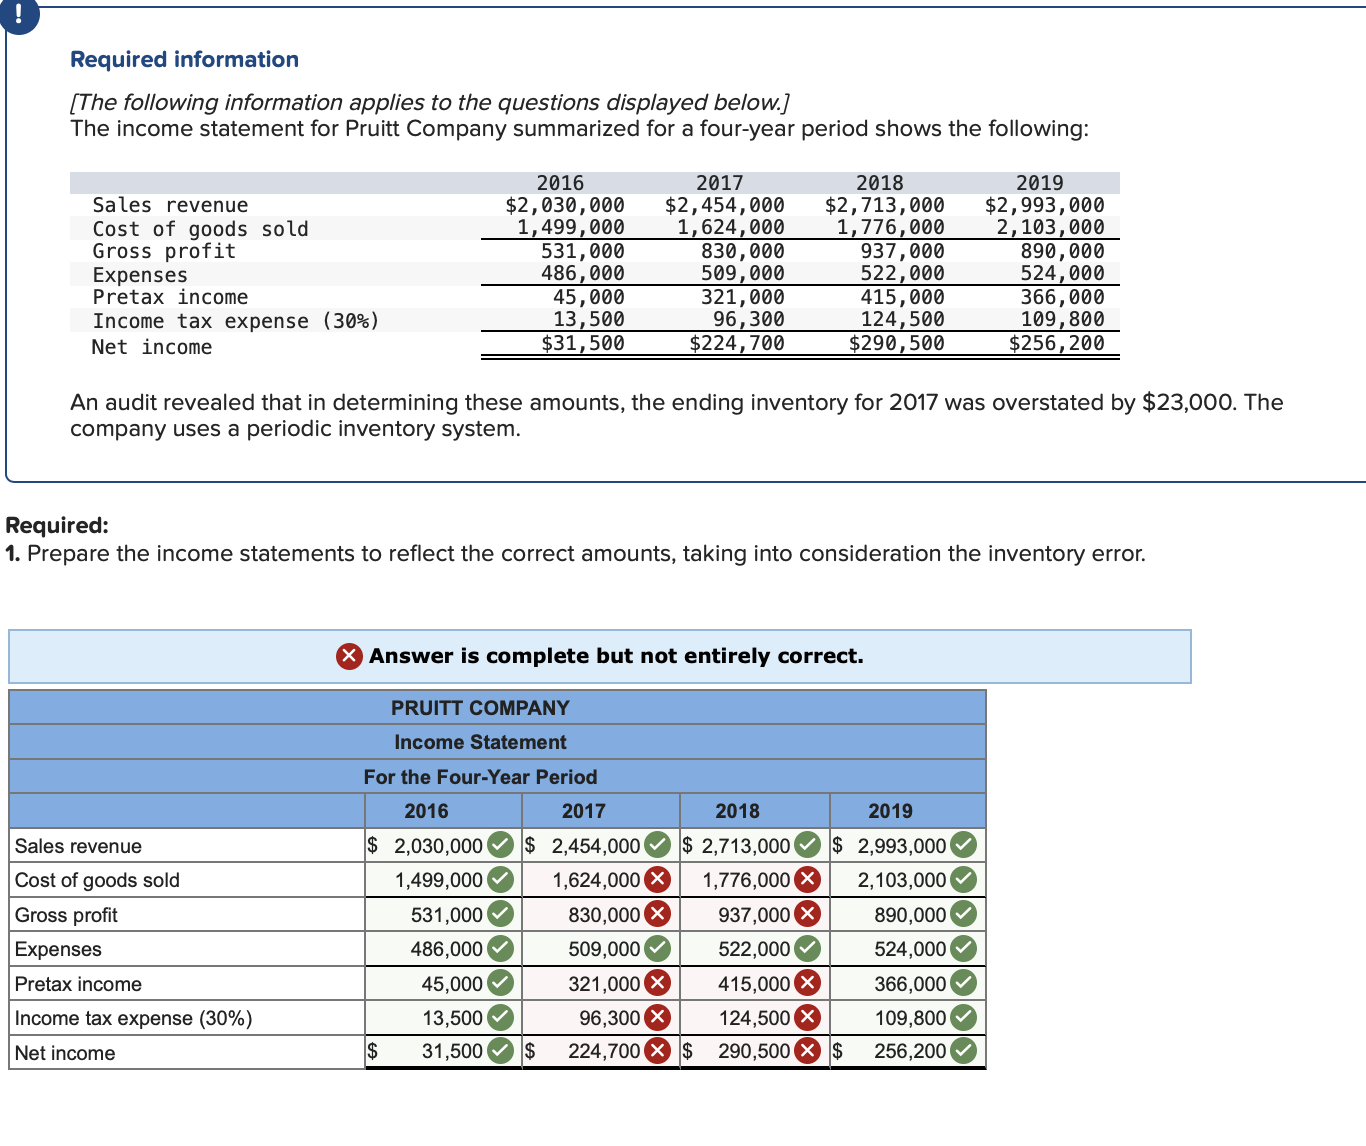Click red X beside 2018 pretax income 415,000
The height and width of the screenshot is (1146, 1366).
click(x=808, y=983)
